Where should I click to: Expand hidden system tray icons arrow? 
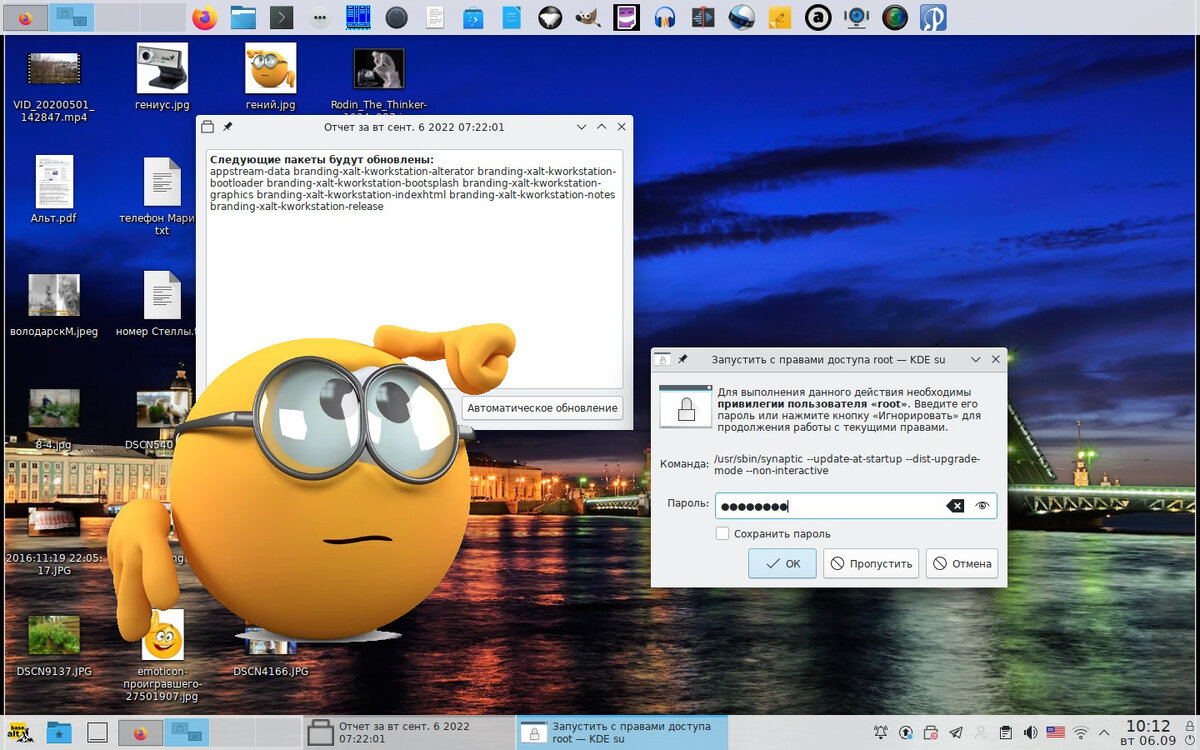click(x=1105, y=733)
